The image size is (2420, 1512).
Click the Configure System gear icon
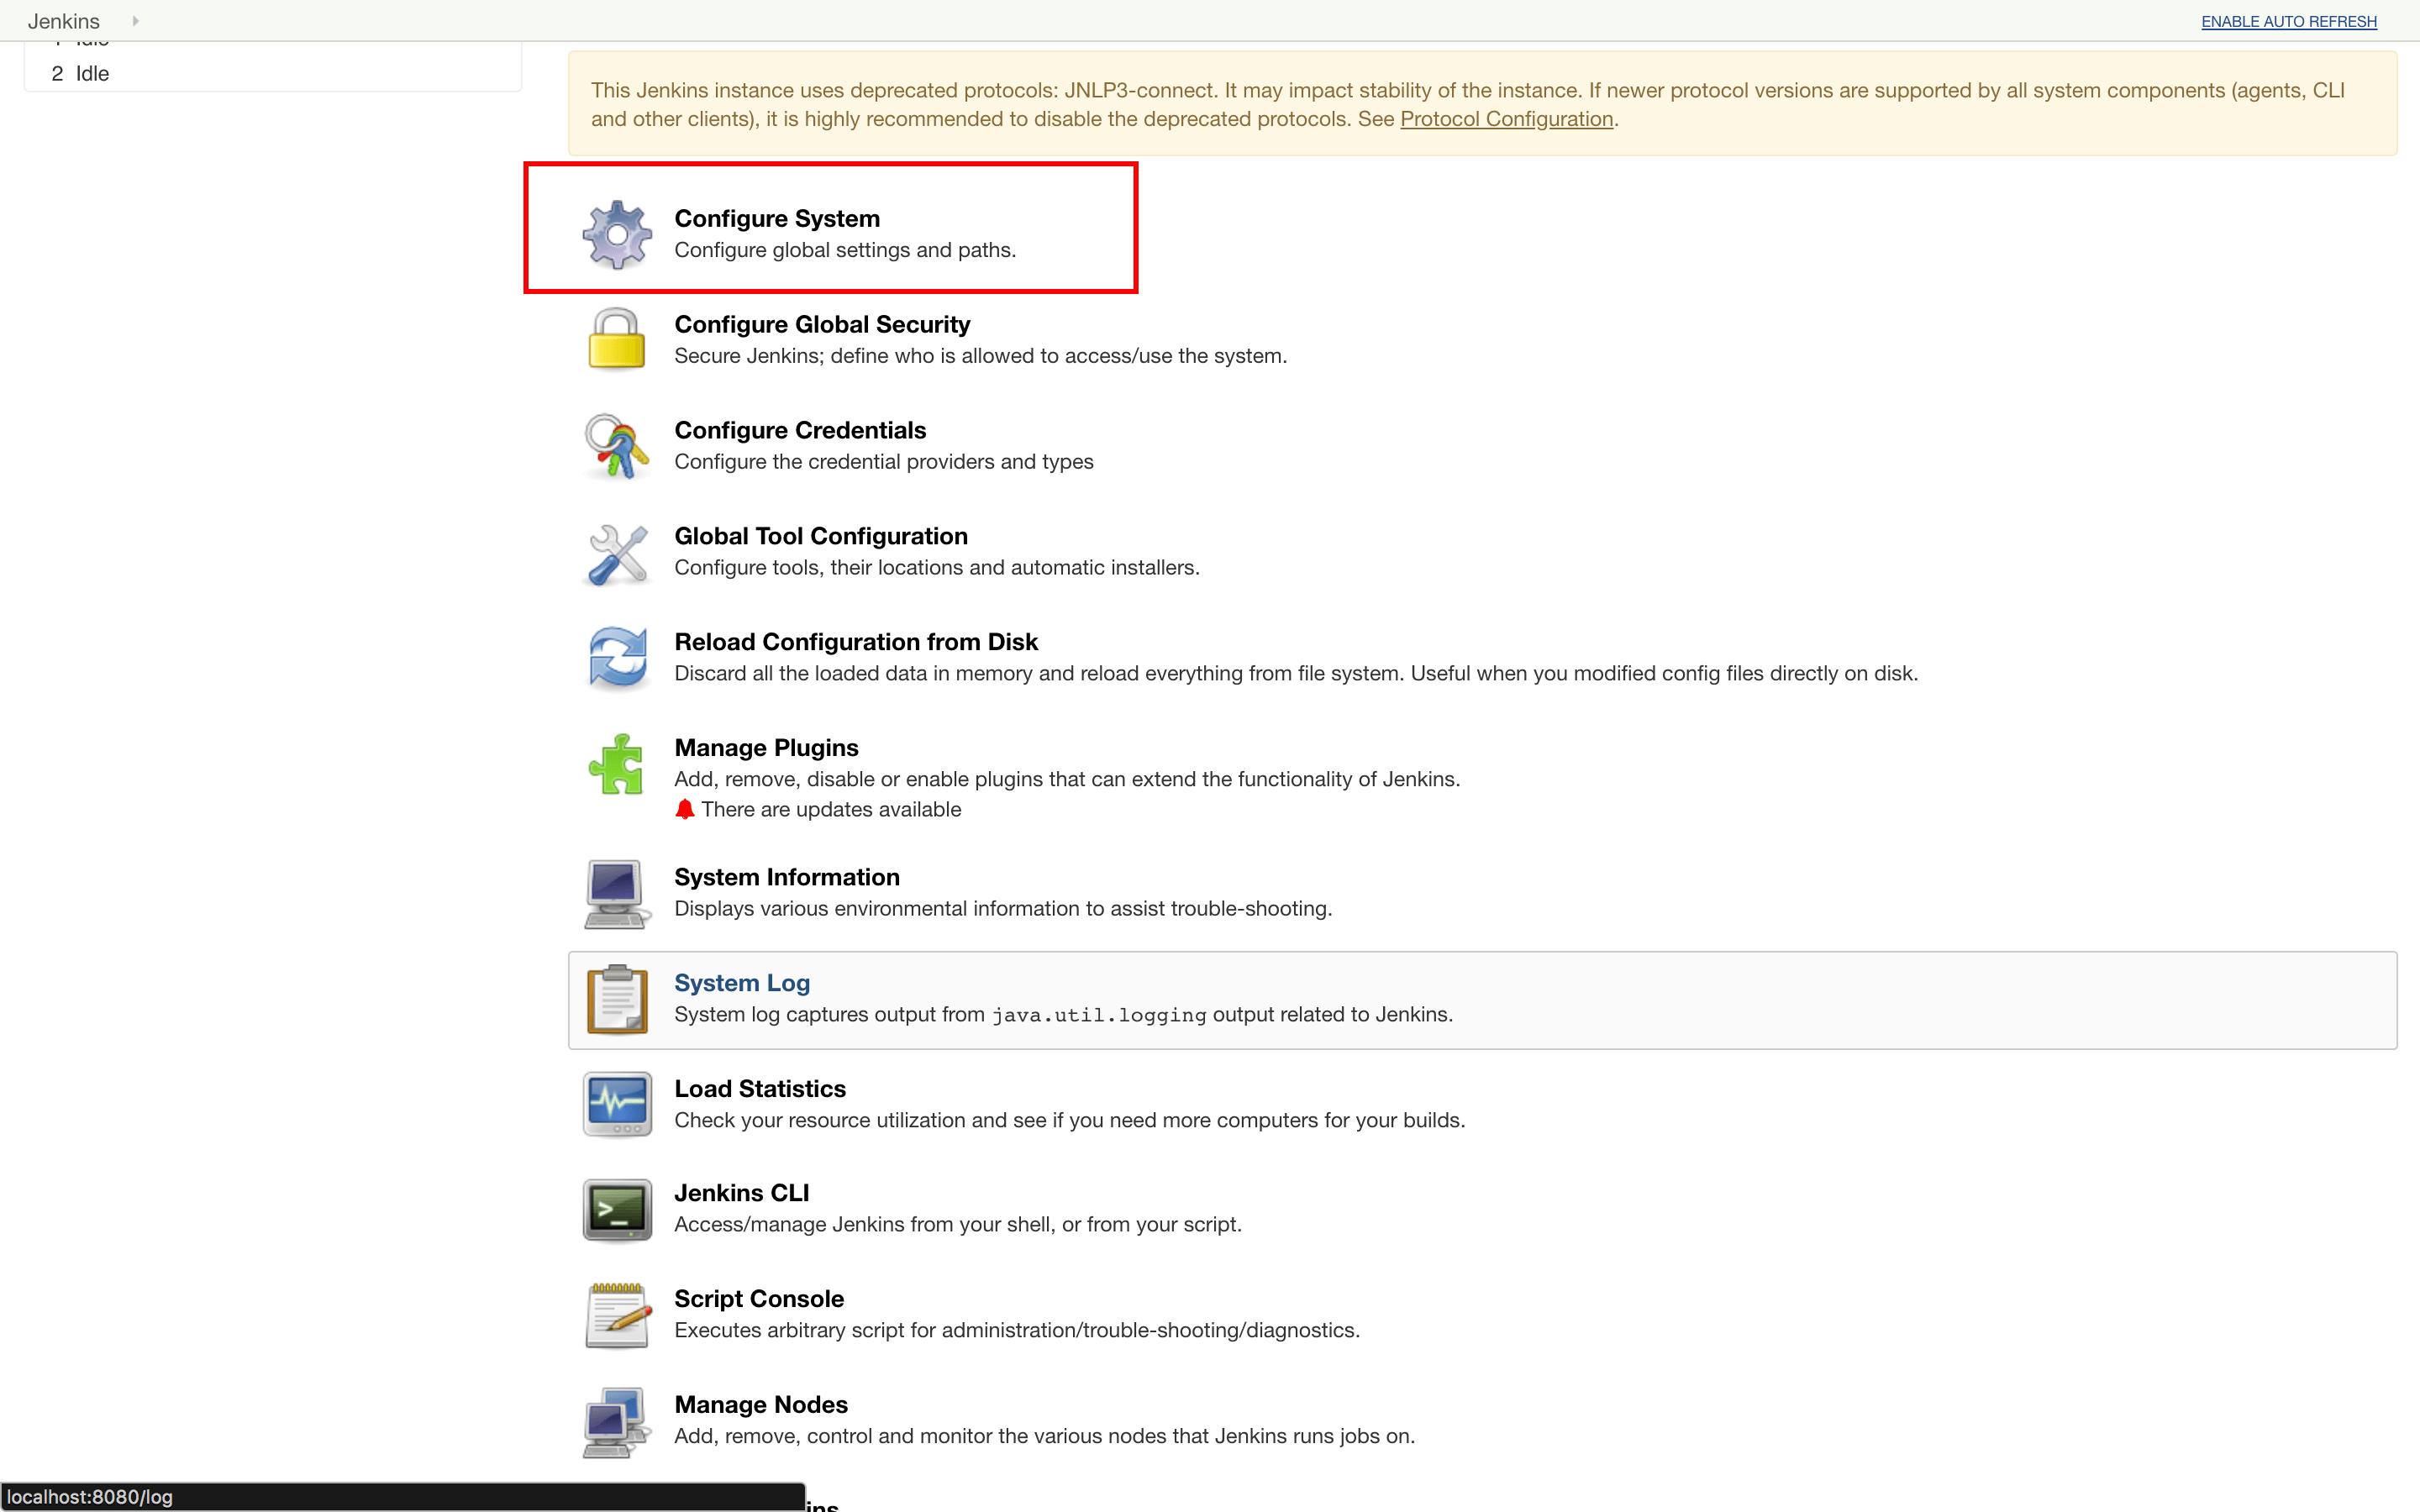click(x=617, y=235)
